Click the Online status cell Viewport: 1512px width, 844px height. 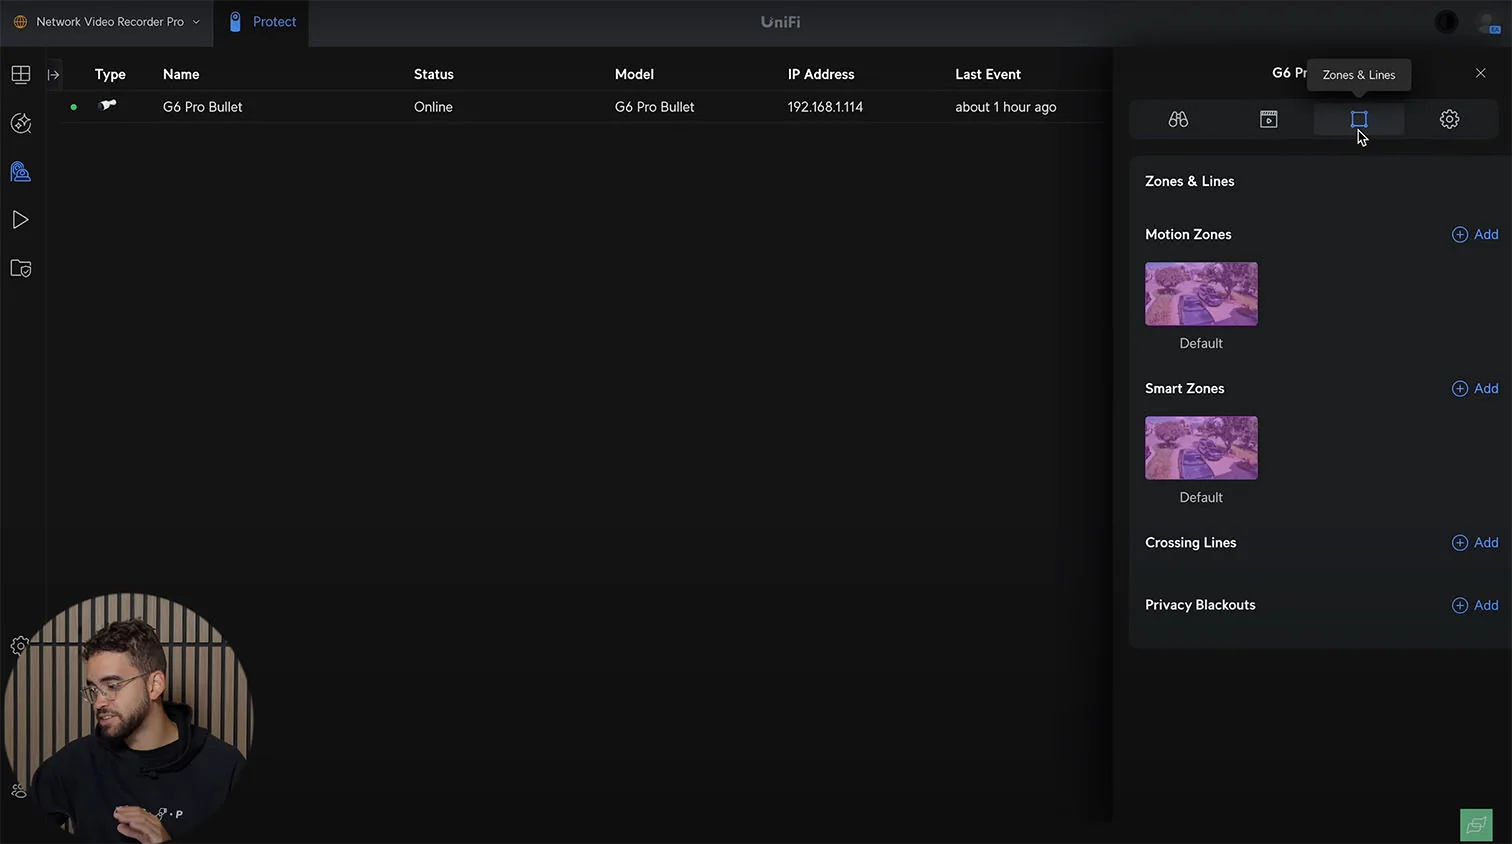(x=433, y=107)
